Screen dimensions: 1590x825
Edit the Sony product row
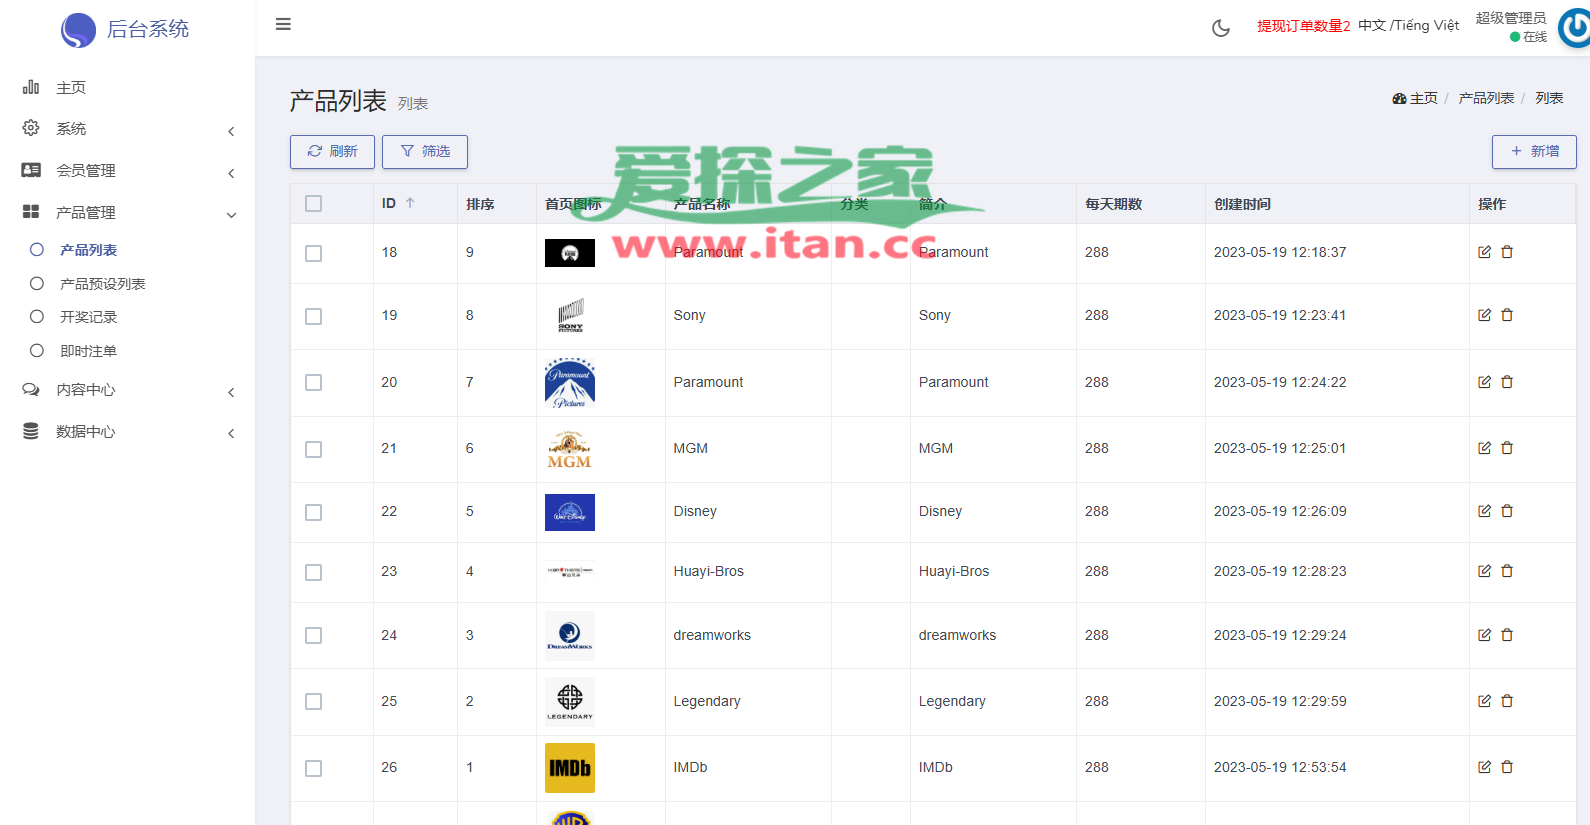click(1485, 315)
